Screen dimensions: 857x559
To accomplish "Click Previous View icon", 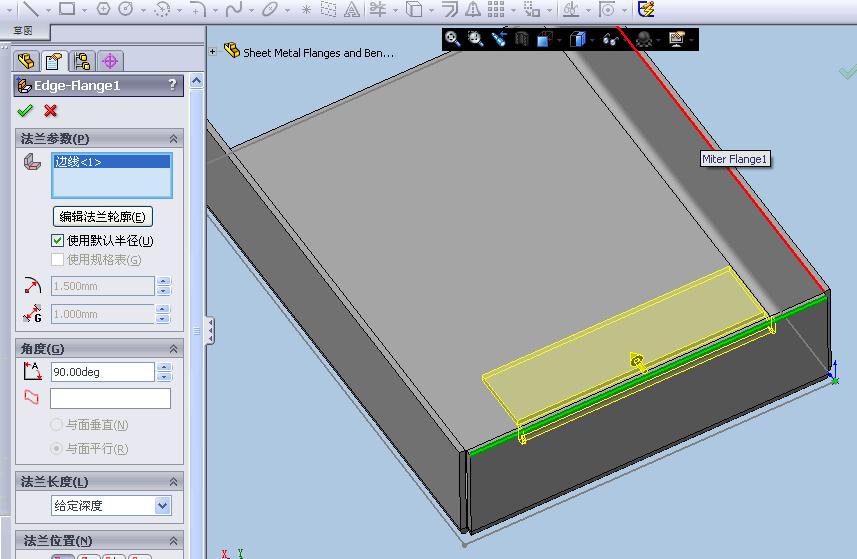I will (498, 39).
